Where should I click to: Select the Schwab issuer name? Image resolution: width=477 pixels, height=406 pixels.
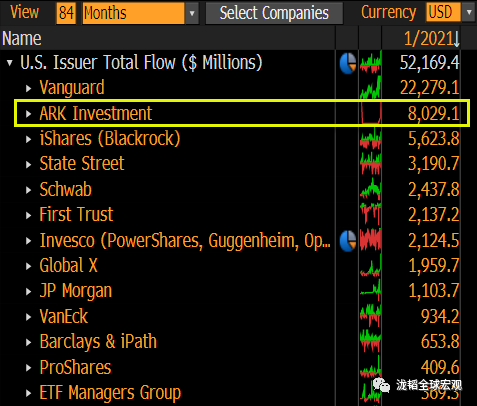(x=66, y=189)
